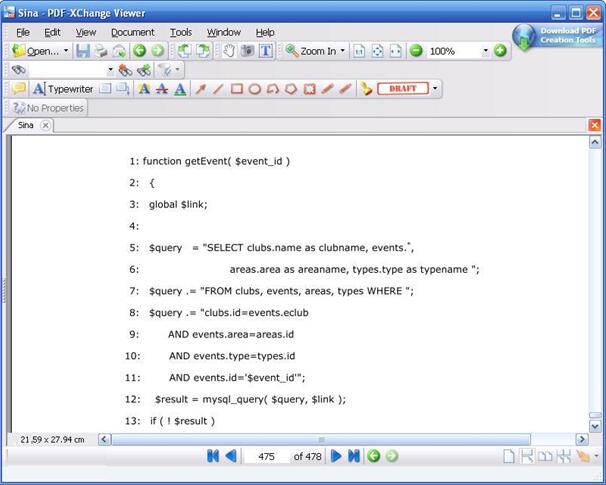Screen dimensions: 606x485
Task: Click the Snapshot camera tool
Action: pos(247,51)
